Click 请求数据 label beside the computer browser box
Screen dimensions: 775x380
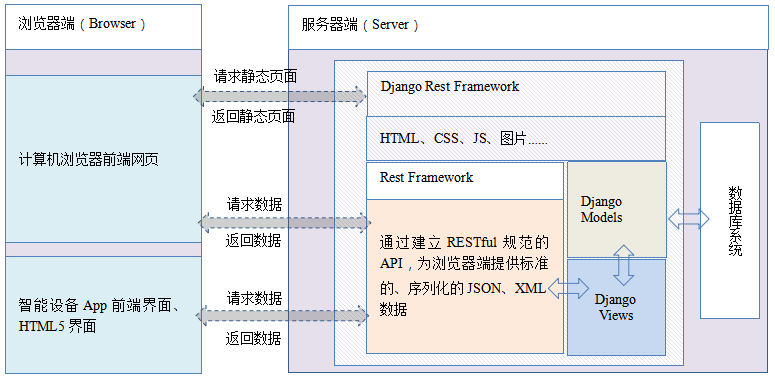(254, 204)
